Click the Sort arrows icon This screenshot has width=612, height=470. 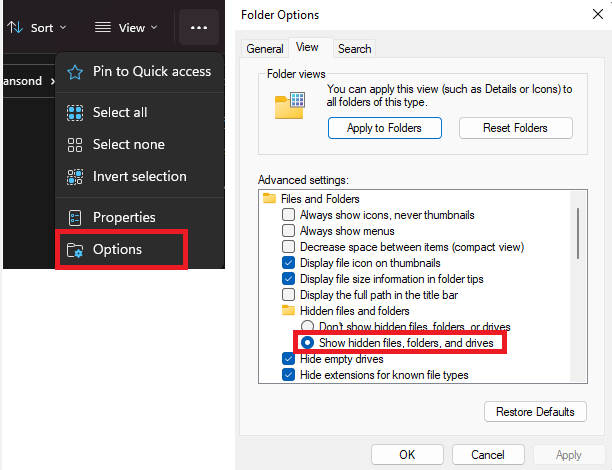[15, 27]
